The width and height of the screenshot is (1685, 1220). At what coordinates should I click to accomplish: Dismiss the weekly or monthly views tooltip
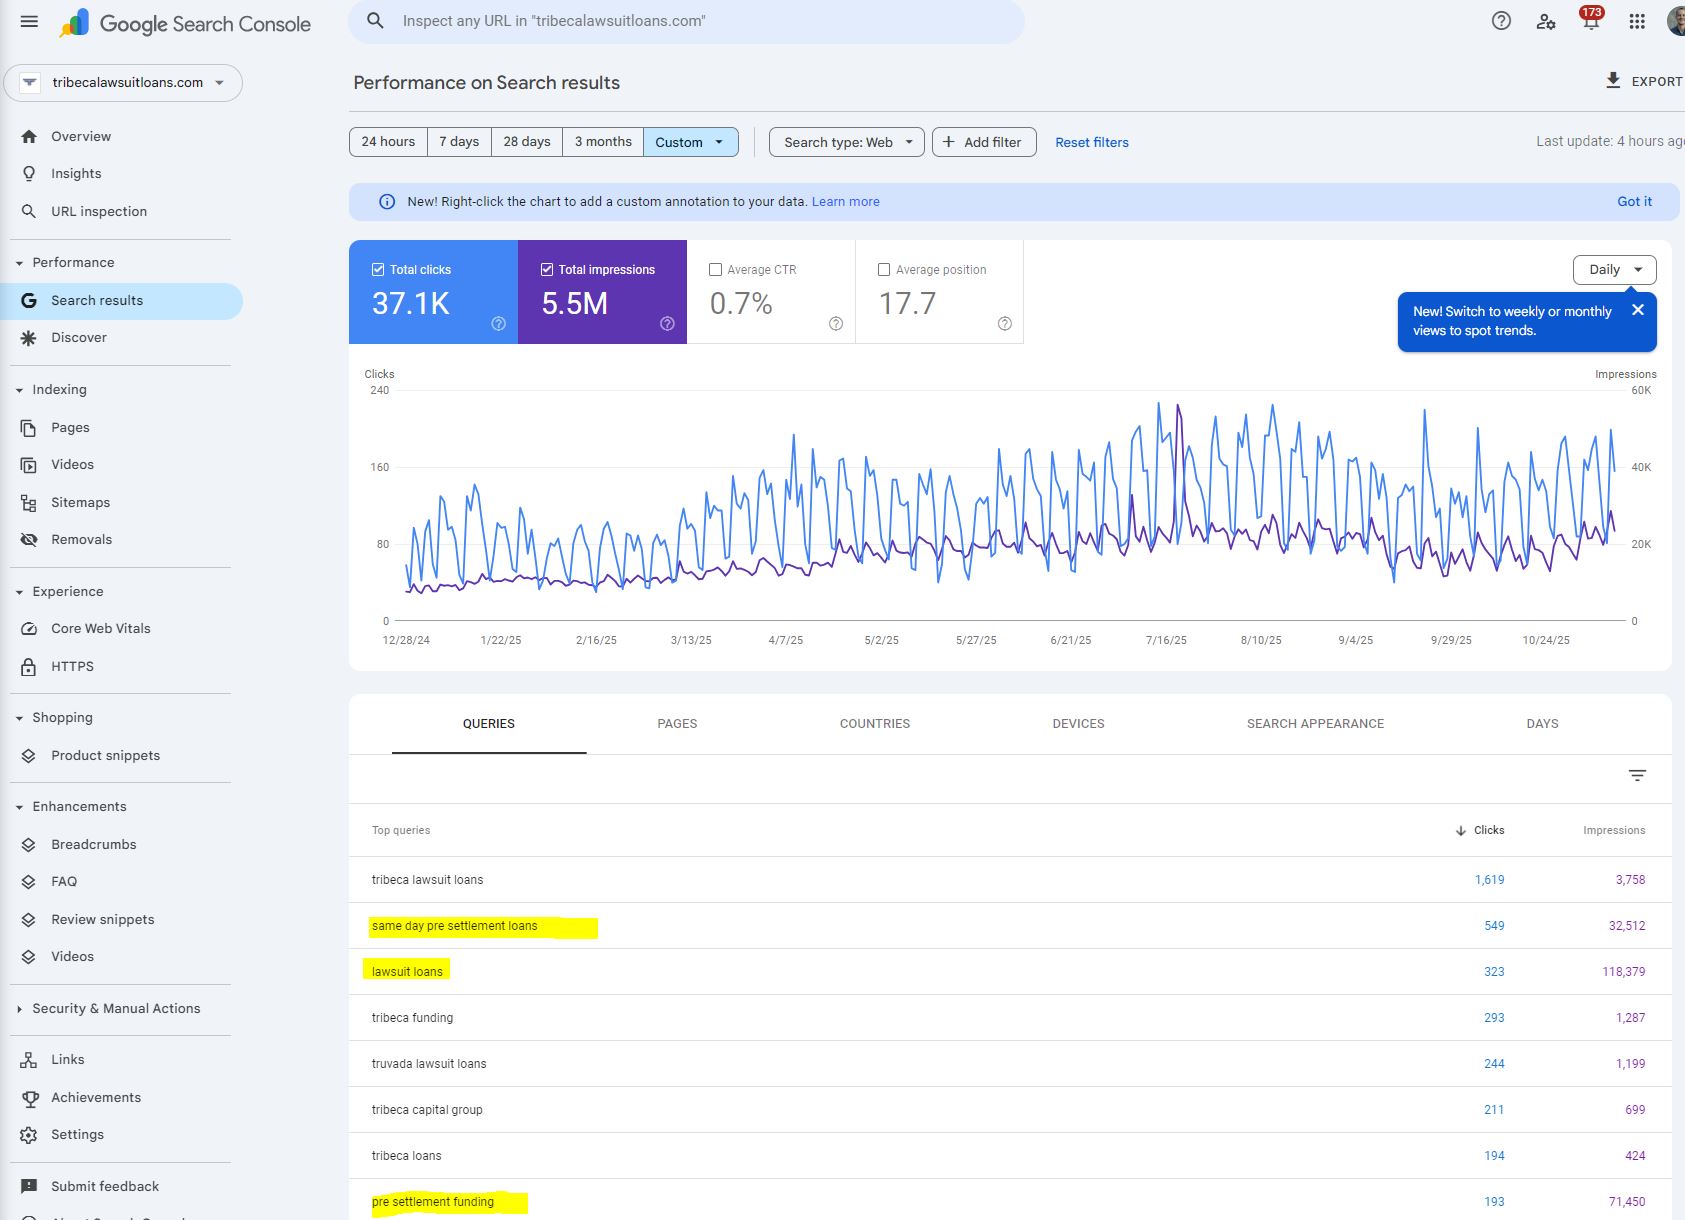tap(1638, 310)
